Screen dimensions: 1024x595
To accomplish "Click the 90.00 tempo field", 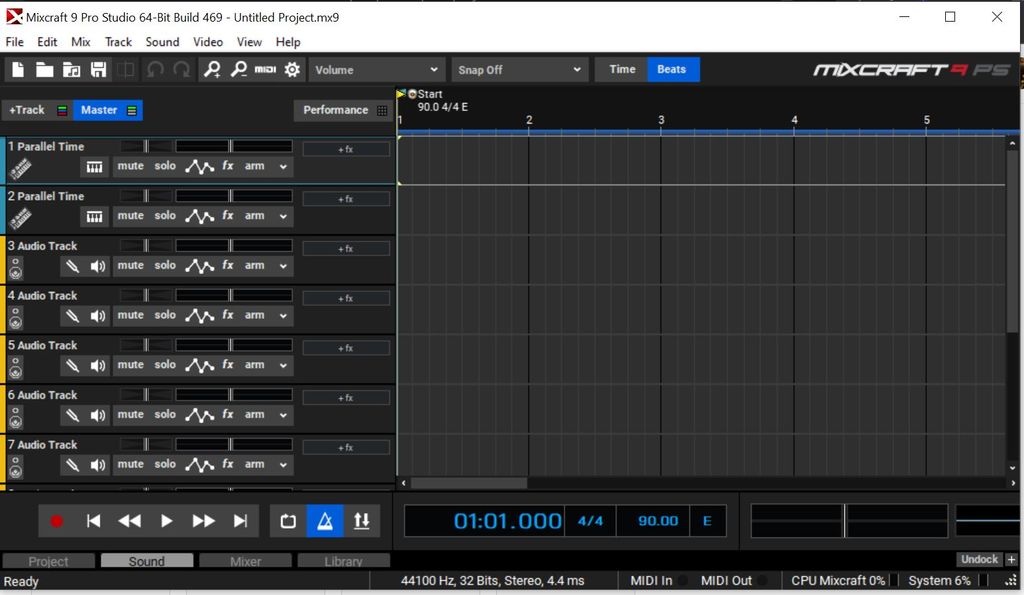I will [x=658, y=521].
